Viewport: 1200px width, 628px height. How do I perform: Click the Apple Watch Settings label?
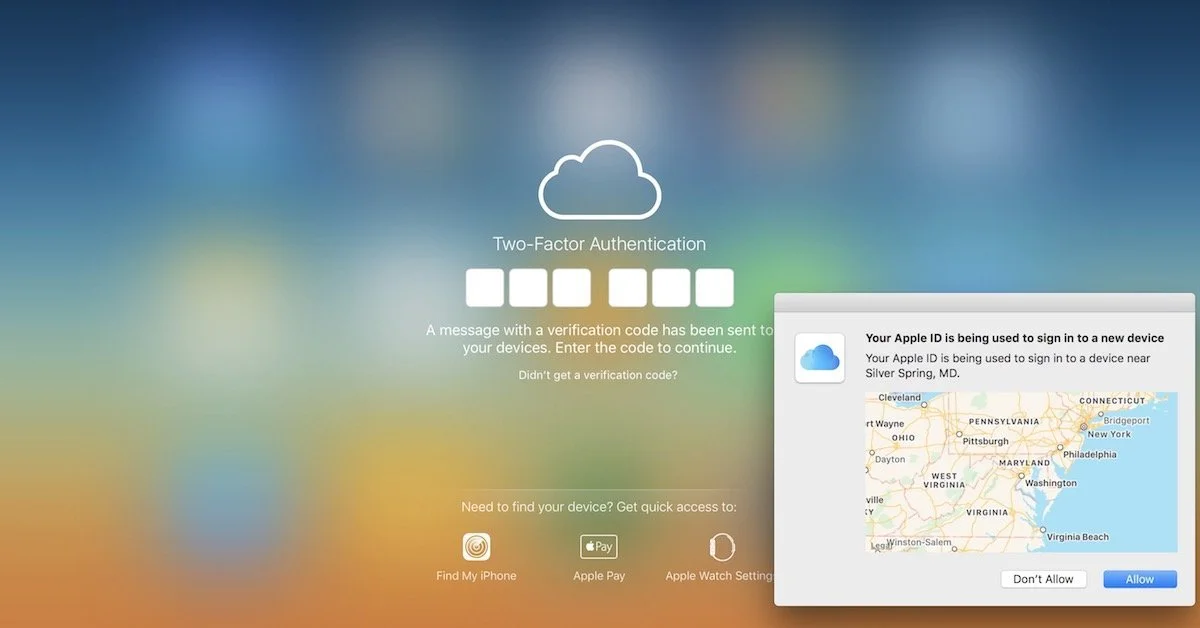pyautogui.click(x=720, y=576)
